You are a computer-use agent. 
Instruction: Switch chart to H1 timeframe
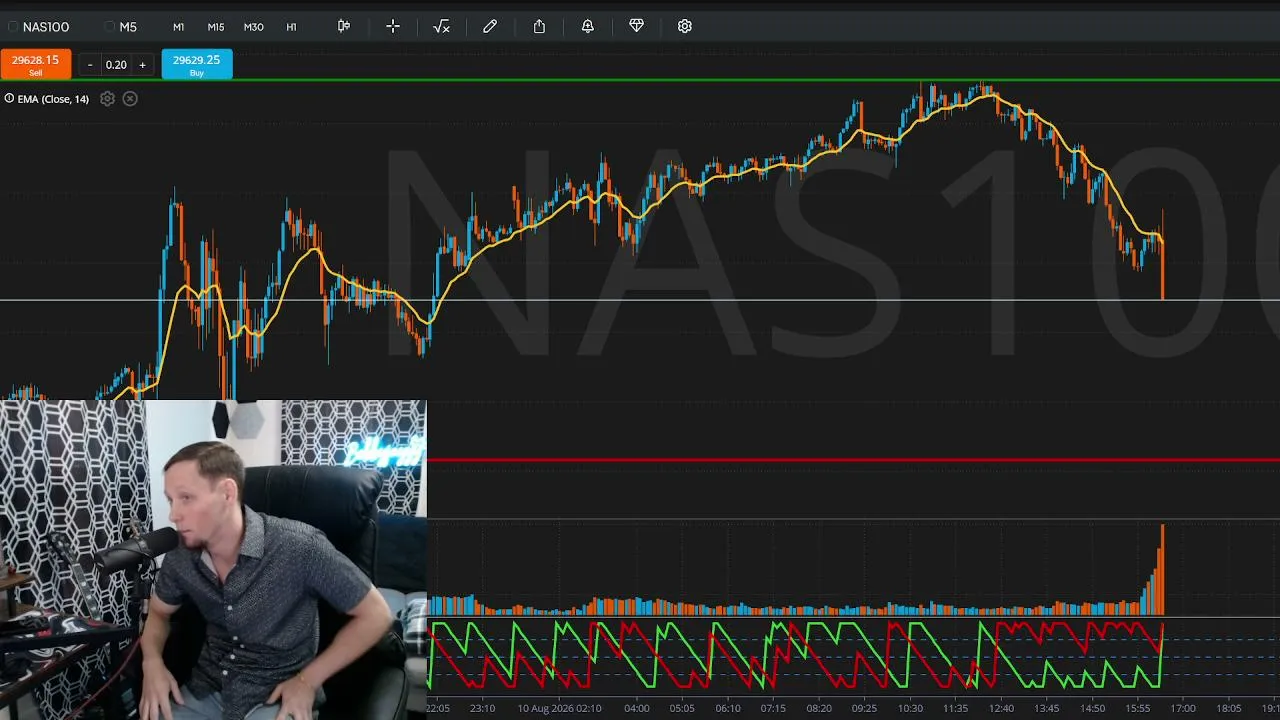coord(292,27)
